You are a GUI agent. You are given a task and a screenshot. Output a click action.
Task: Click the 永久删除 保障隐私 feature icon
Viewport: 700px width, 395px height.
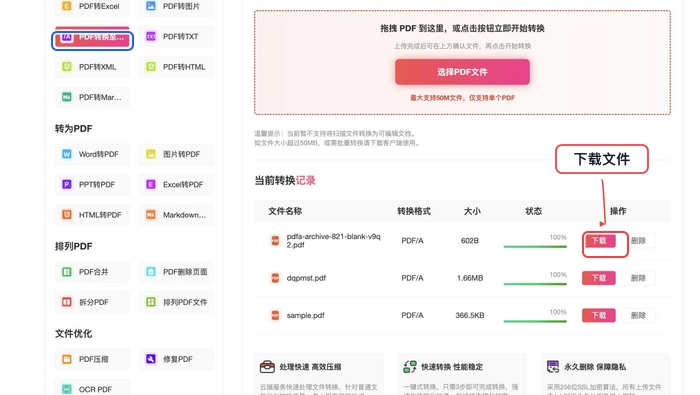[x=553, y=367]
